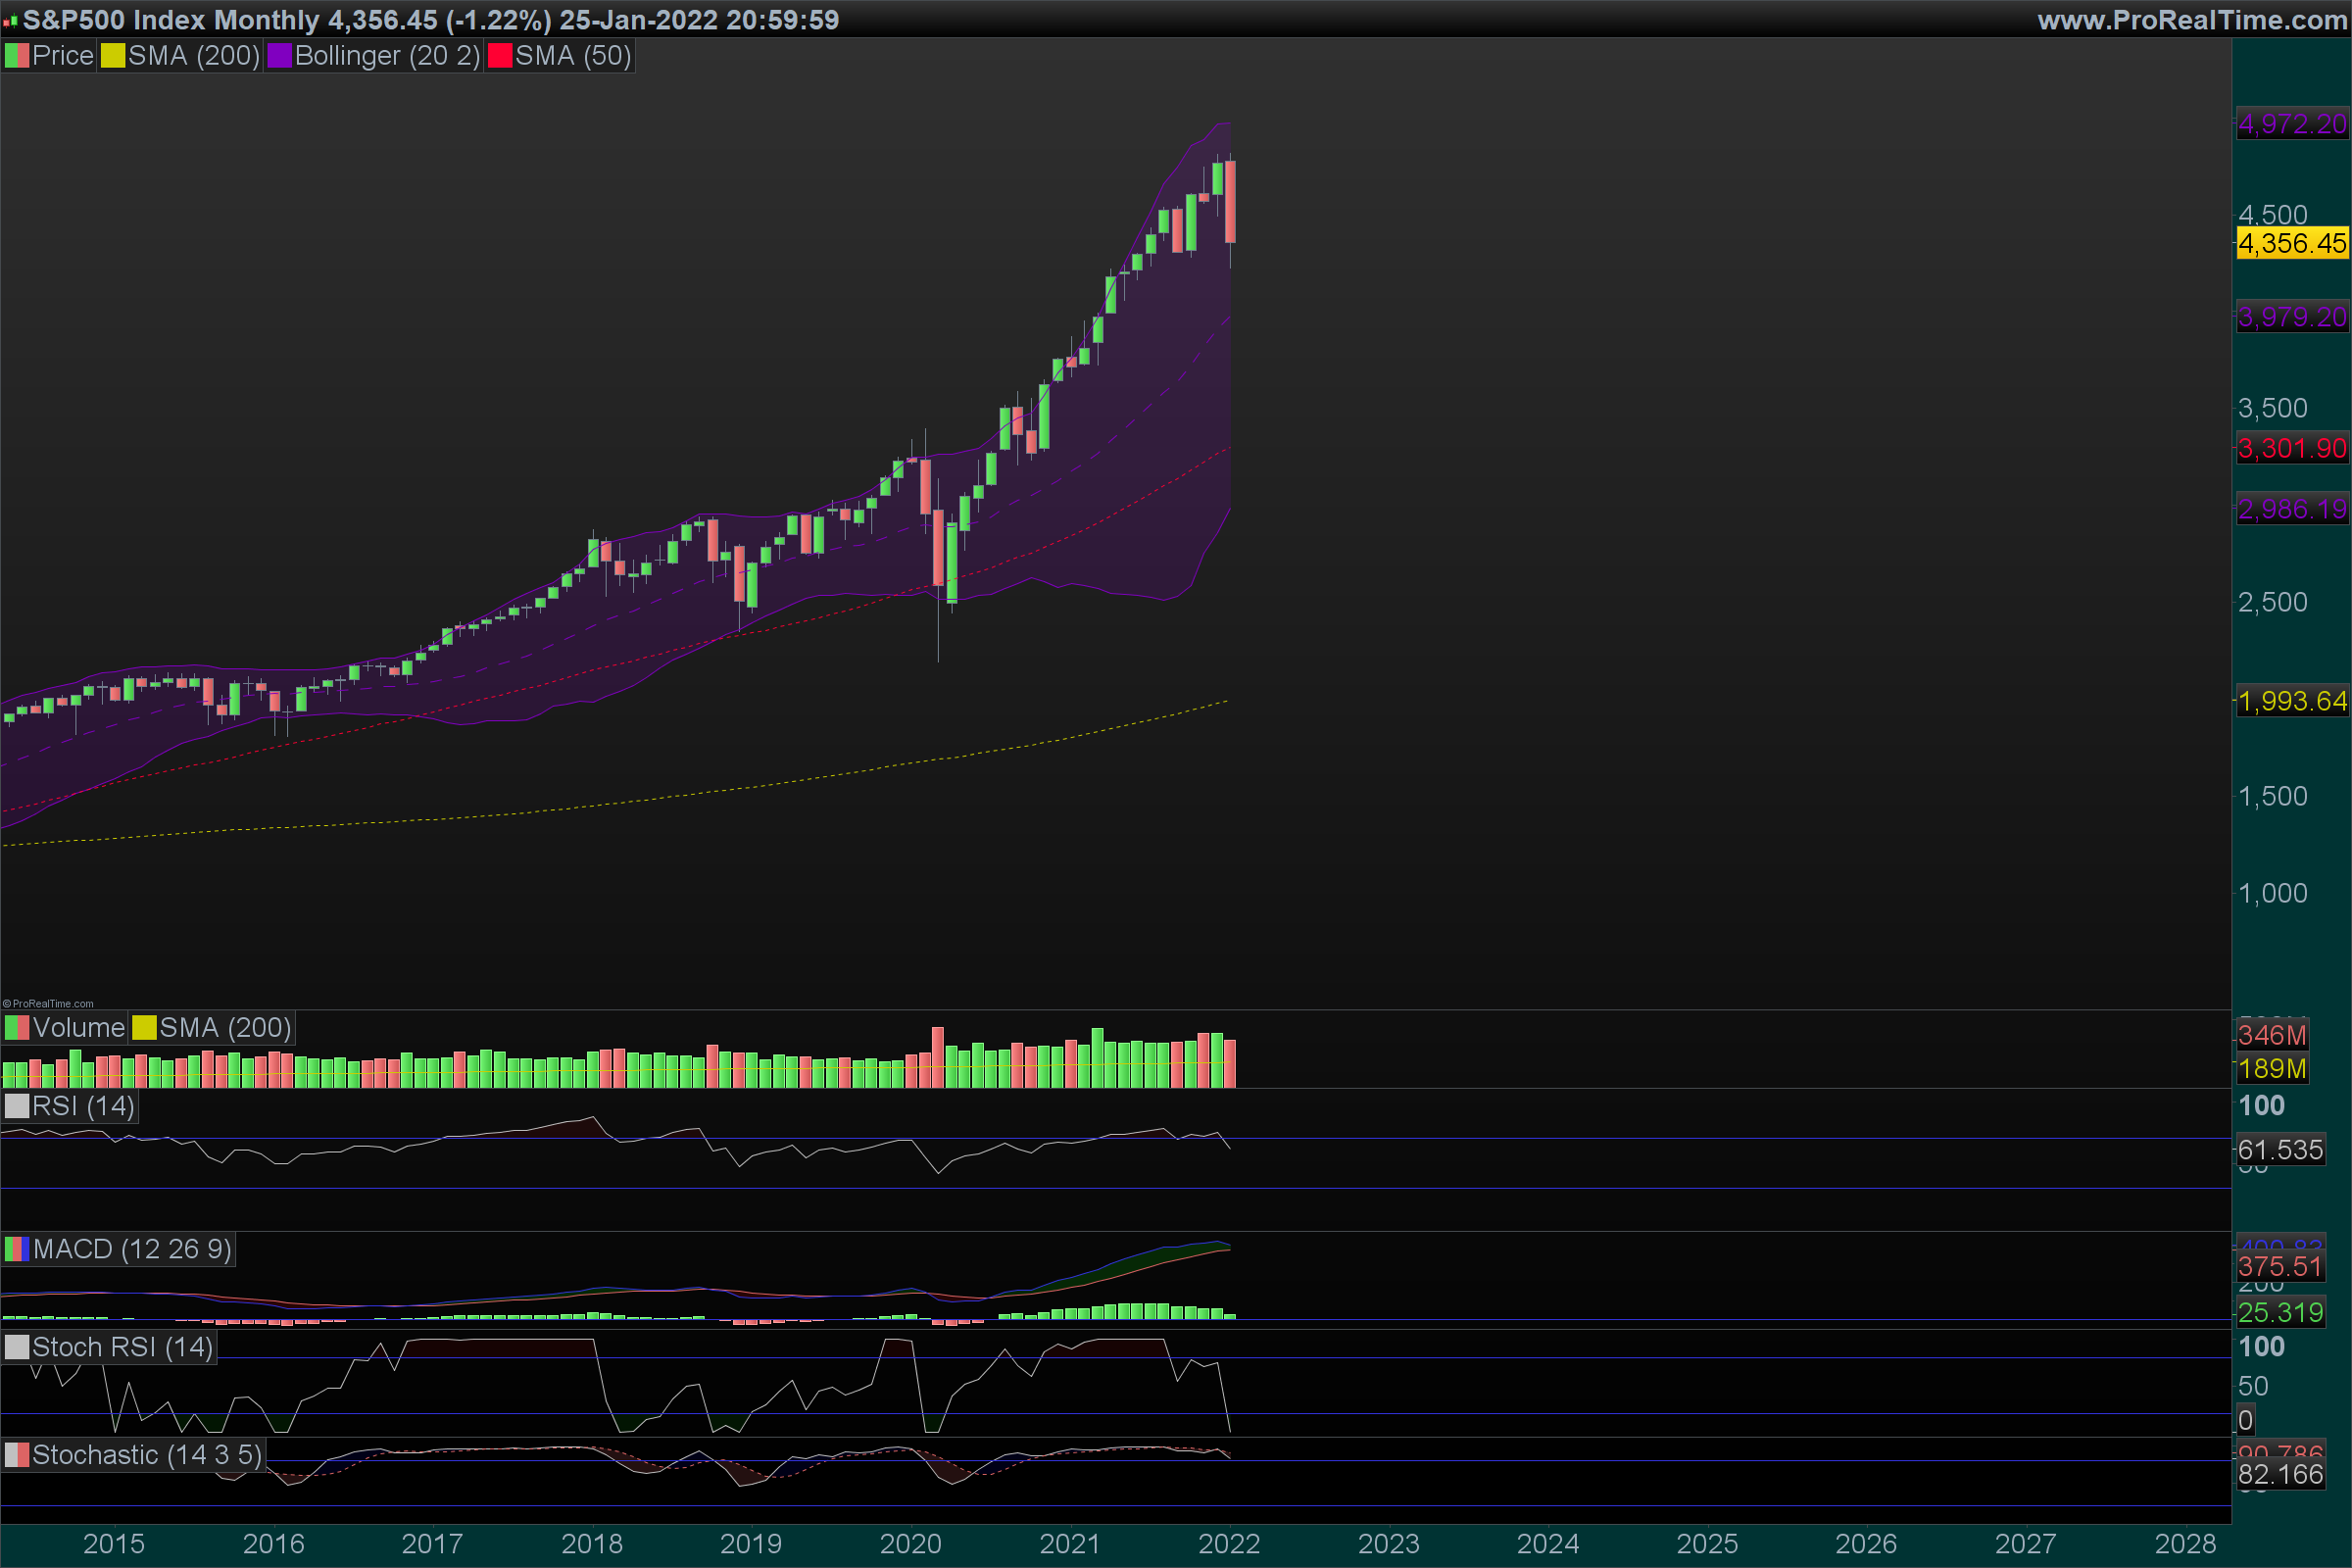2352x1568 pixels.
Task: Click the Stoch RSI (14) legend icon
Action: (17, 1347)
